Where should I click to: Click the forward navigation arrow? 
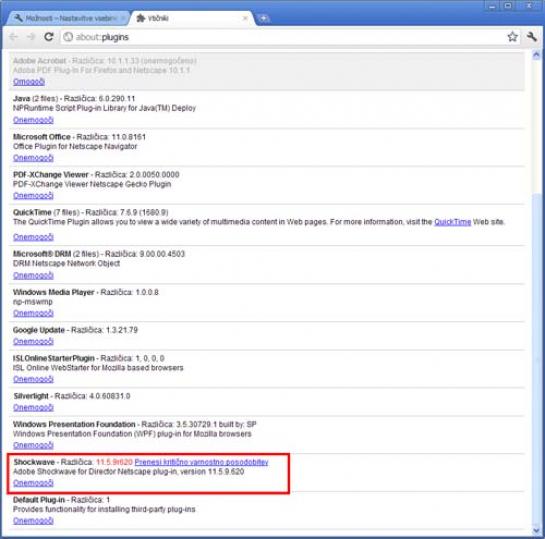[x=31, y=37]
